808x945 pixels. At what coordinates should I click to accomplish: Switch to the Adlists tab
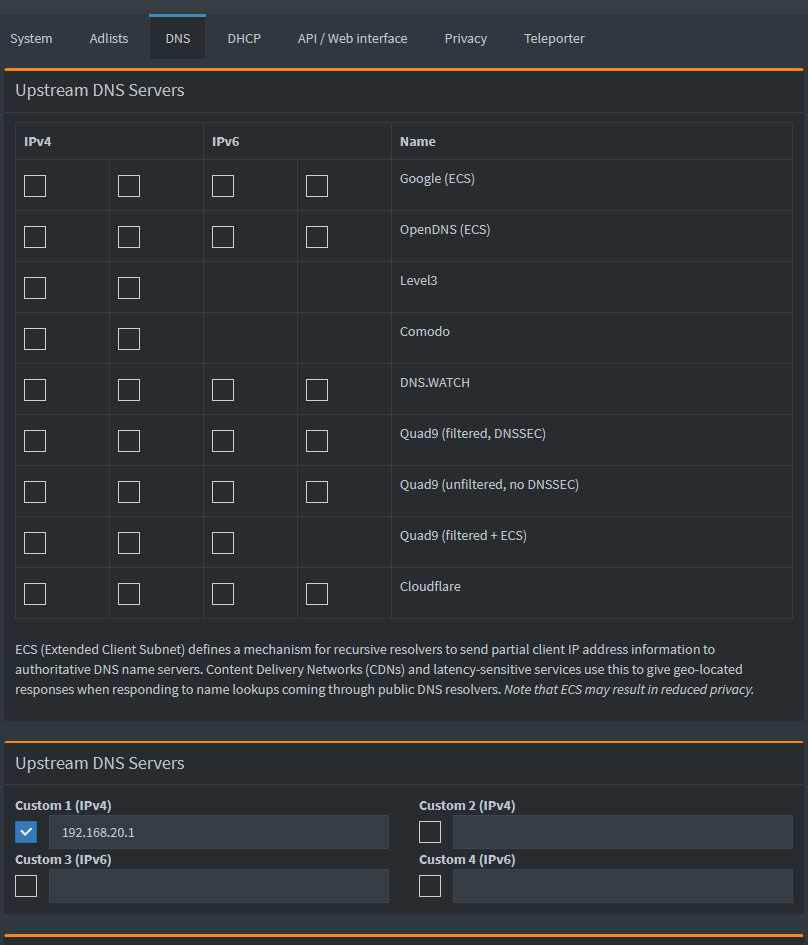tap(109, 39)
